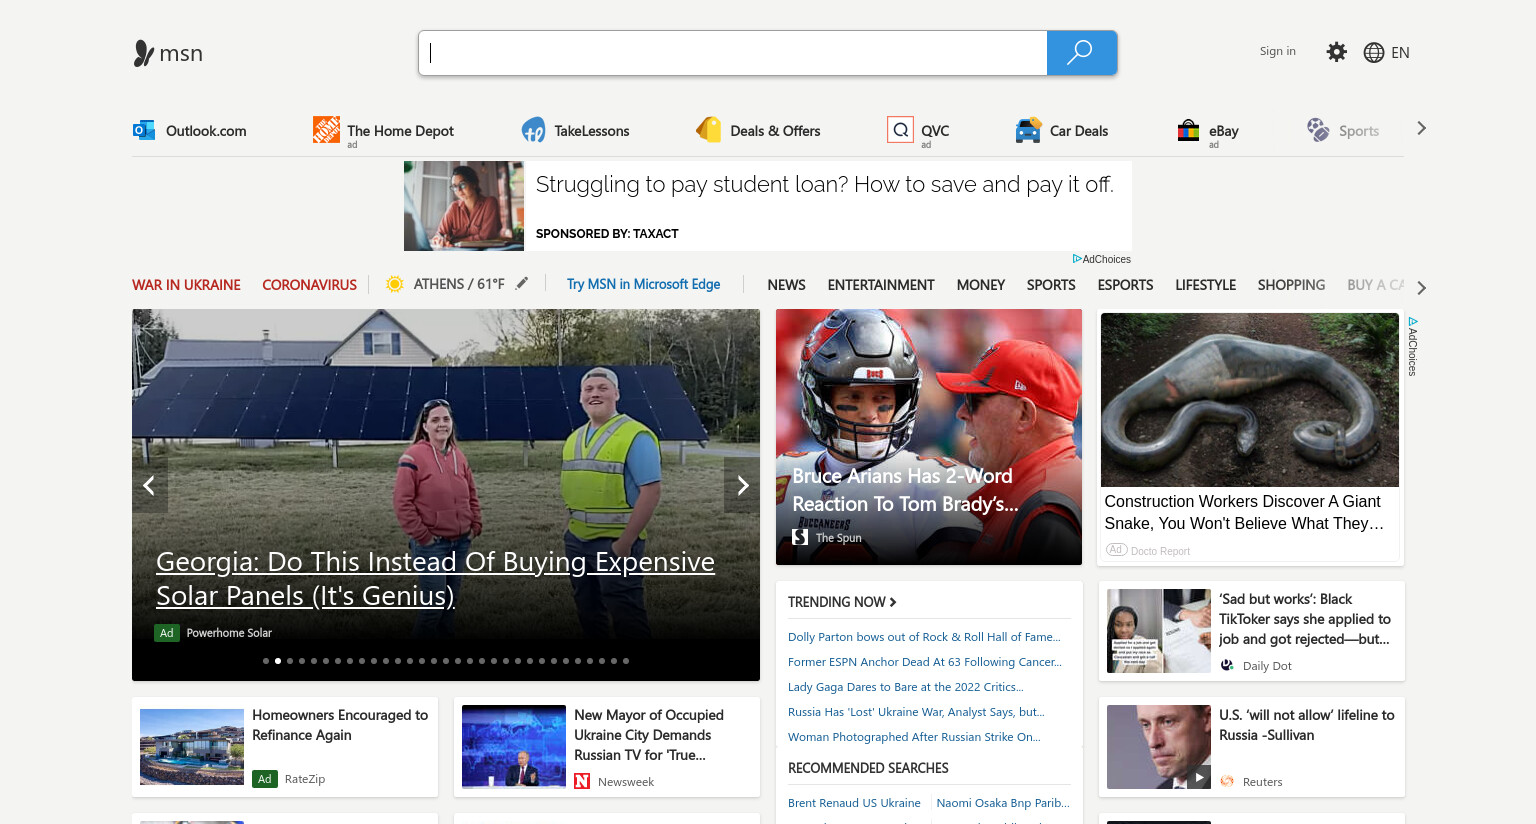This screenshot has width=1536, height=824.
Task: Click the Deals & Offers tag icon
Action: point(708,130)
